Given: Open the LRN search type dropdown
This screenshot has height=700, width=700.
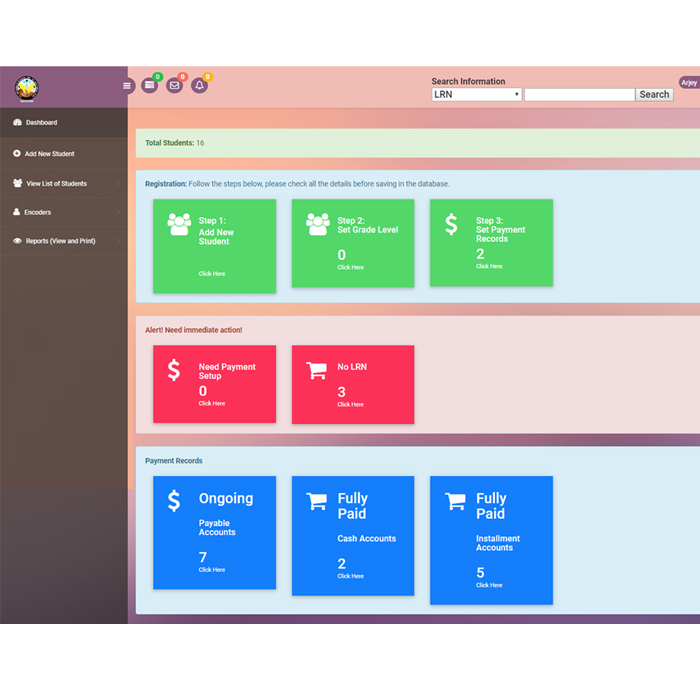Looking at the screenshot, I should tap(476, 94).
